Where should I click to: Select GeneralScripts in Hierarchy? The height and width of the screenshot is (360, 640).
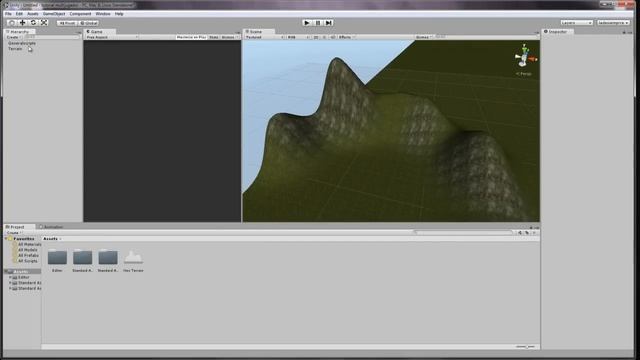tap(22, 43)
